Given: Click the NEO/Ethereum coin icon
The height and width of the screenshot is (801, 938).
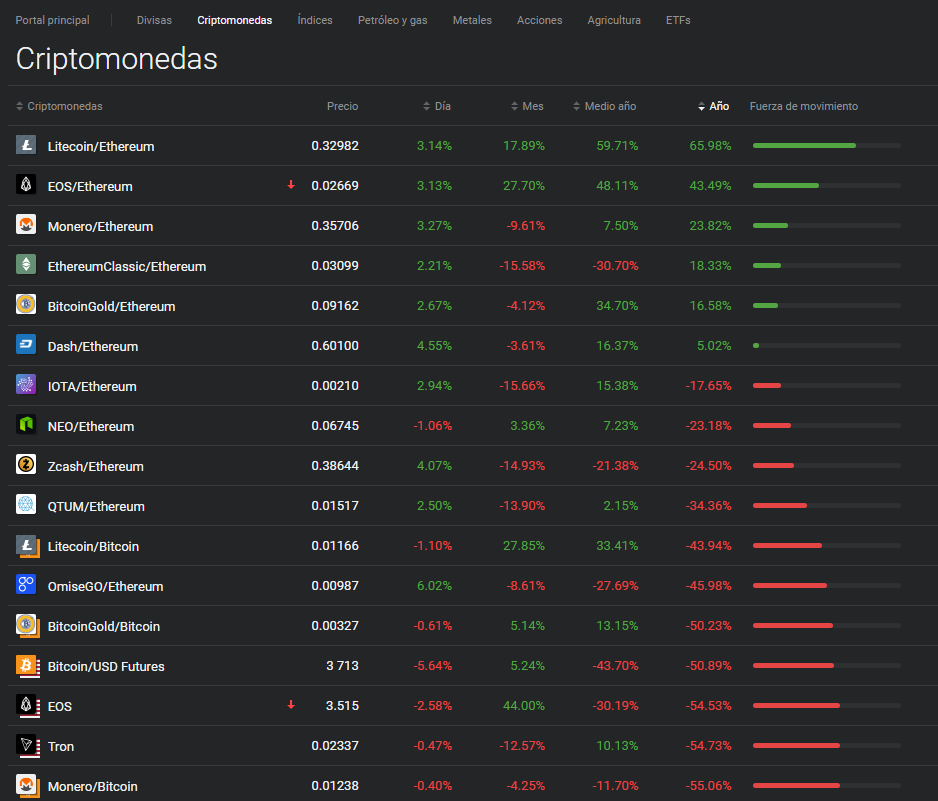Looking at the screenshot, I should 26,425.
